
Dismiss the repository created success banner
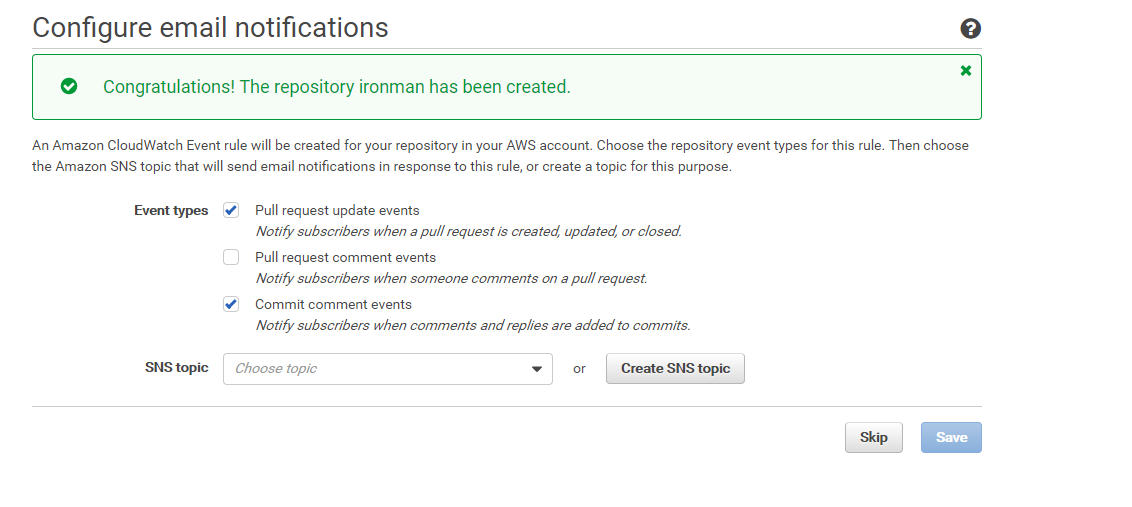point(966,71)
